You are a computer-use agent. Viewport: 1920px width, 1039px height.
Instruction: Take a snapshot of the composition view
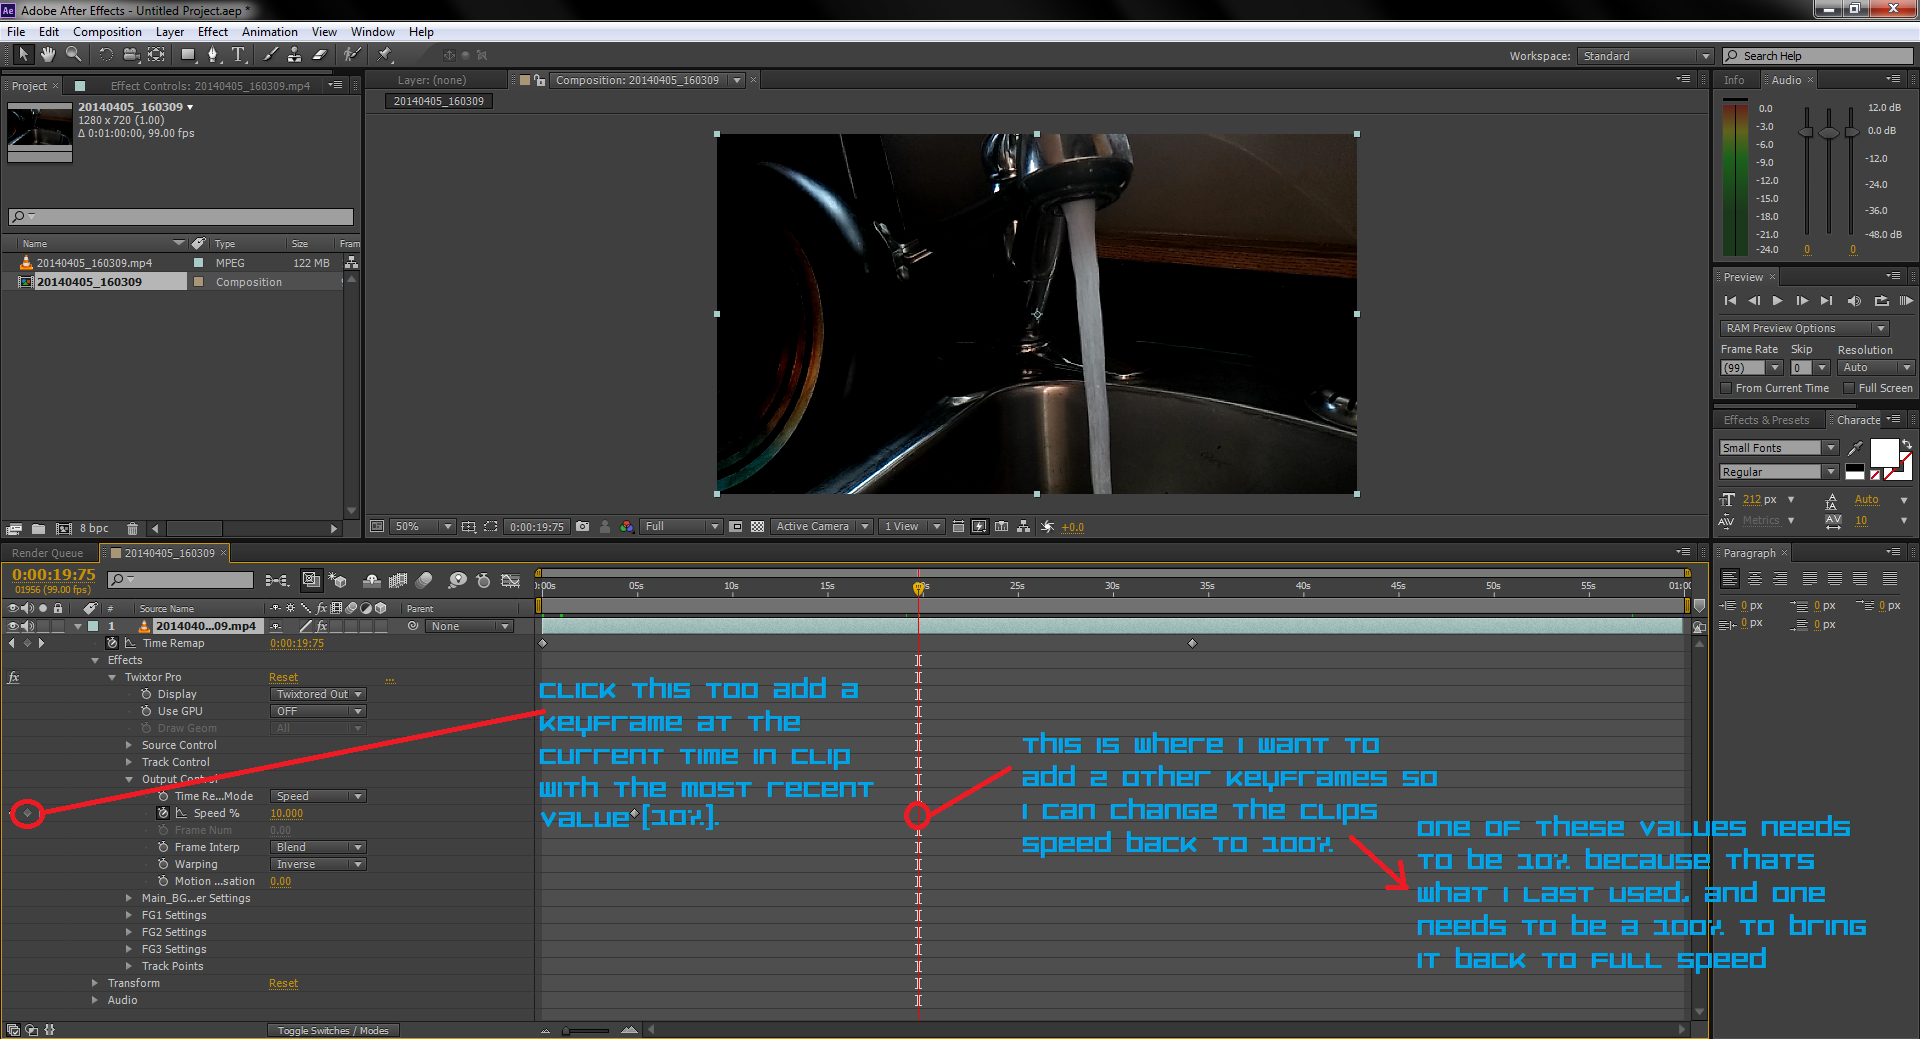583,527
